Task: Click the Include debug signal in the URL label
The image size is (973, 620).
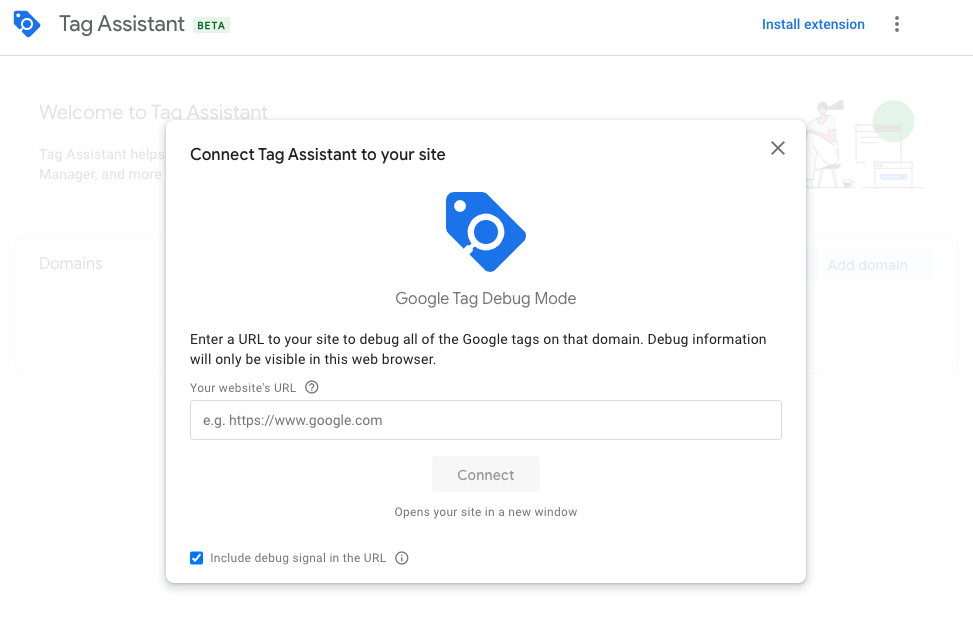Action: pyautogui.click(x=298, y=558)
